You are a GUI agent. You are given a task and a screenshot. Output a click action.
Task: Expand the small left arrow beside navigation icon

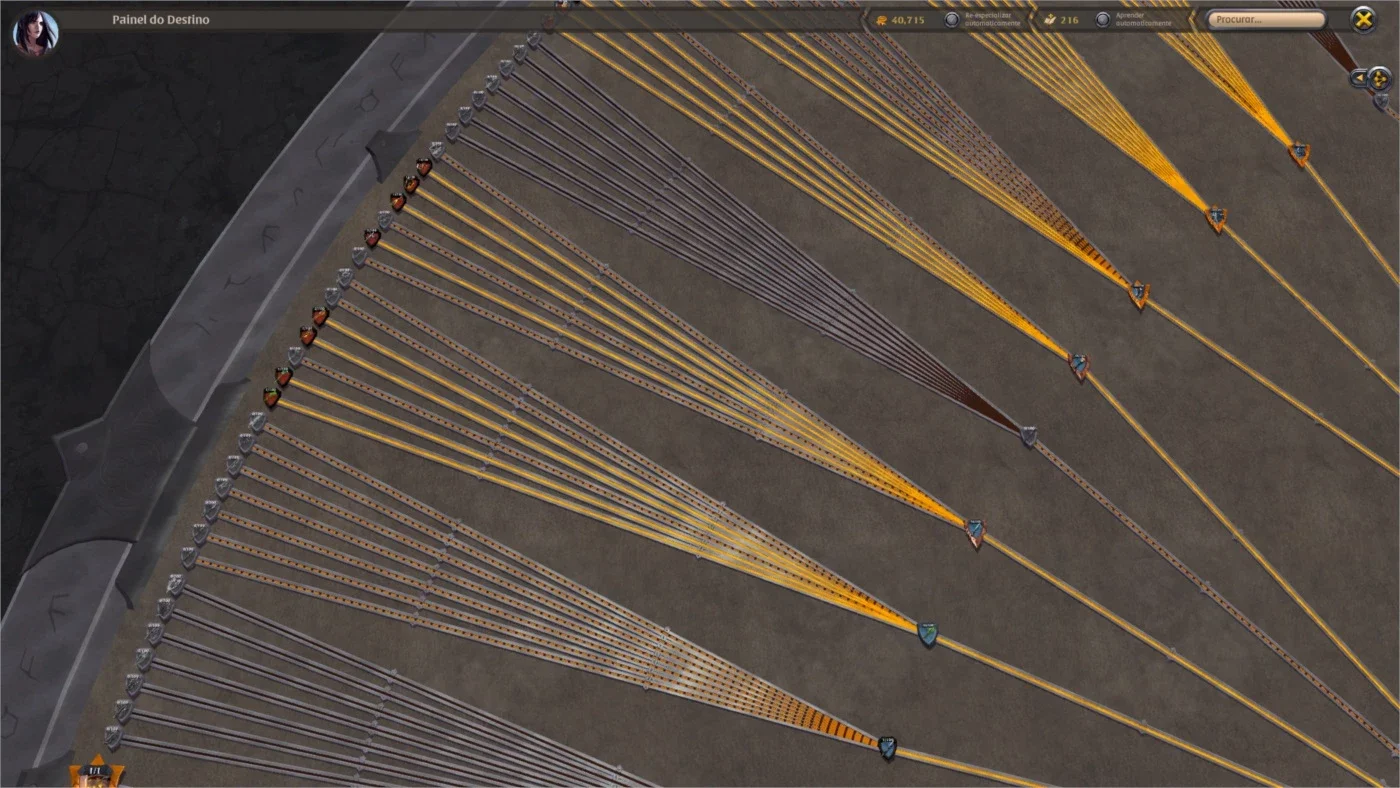pos(1358,77)
